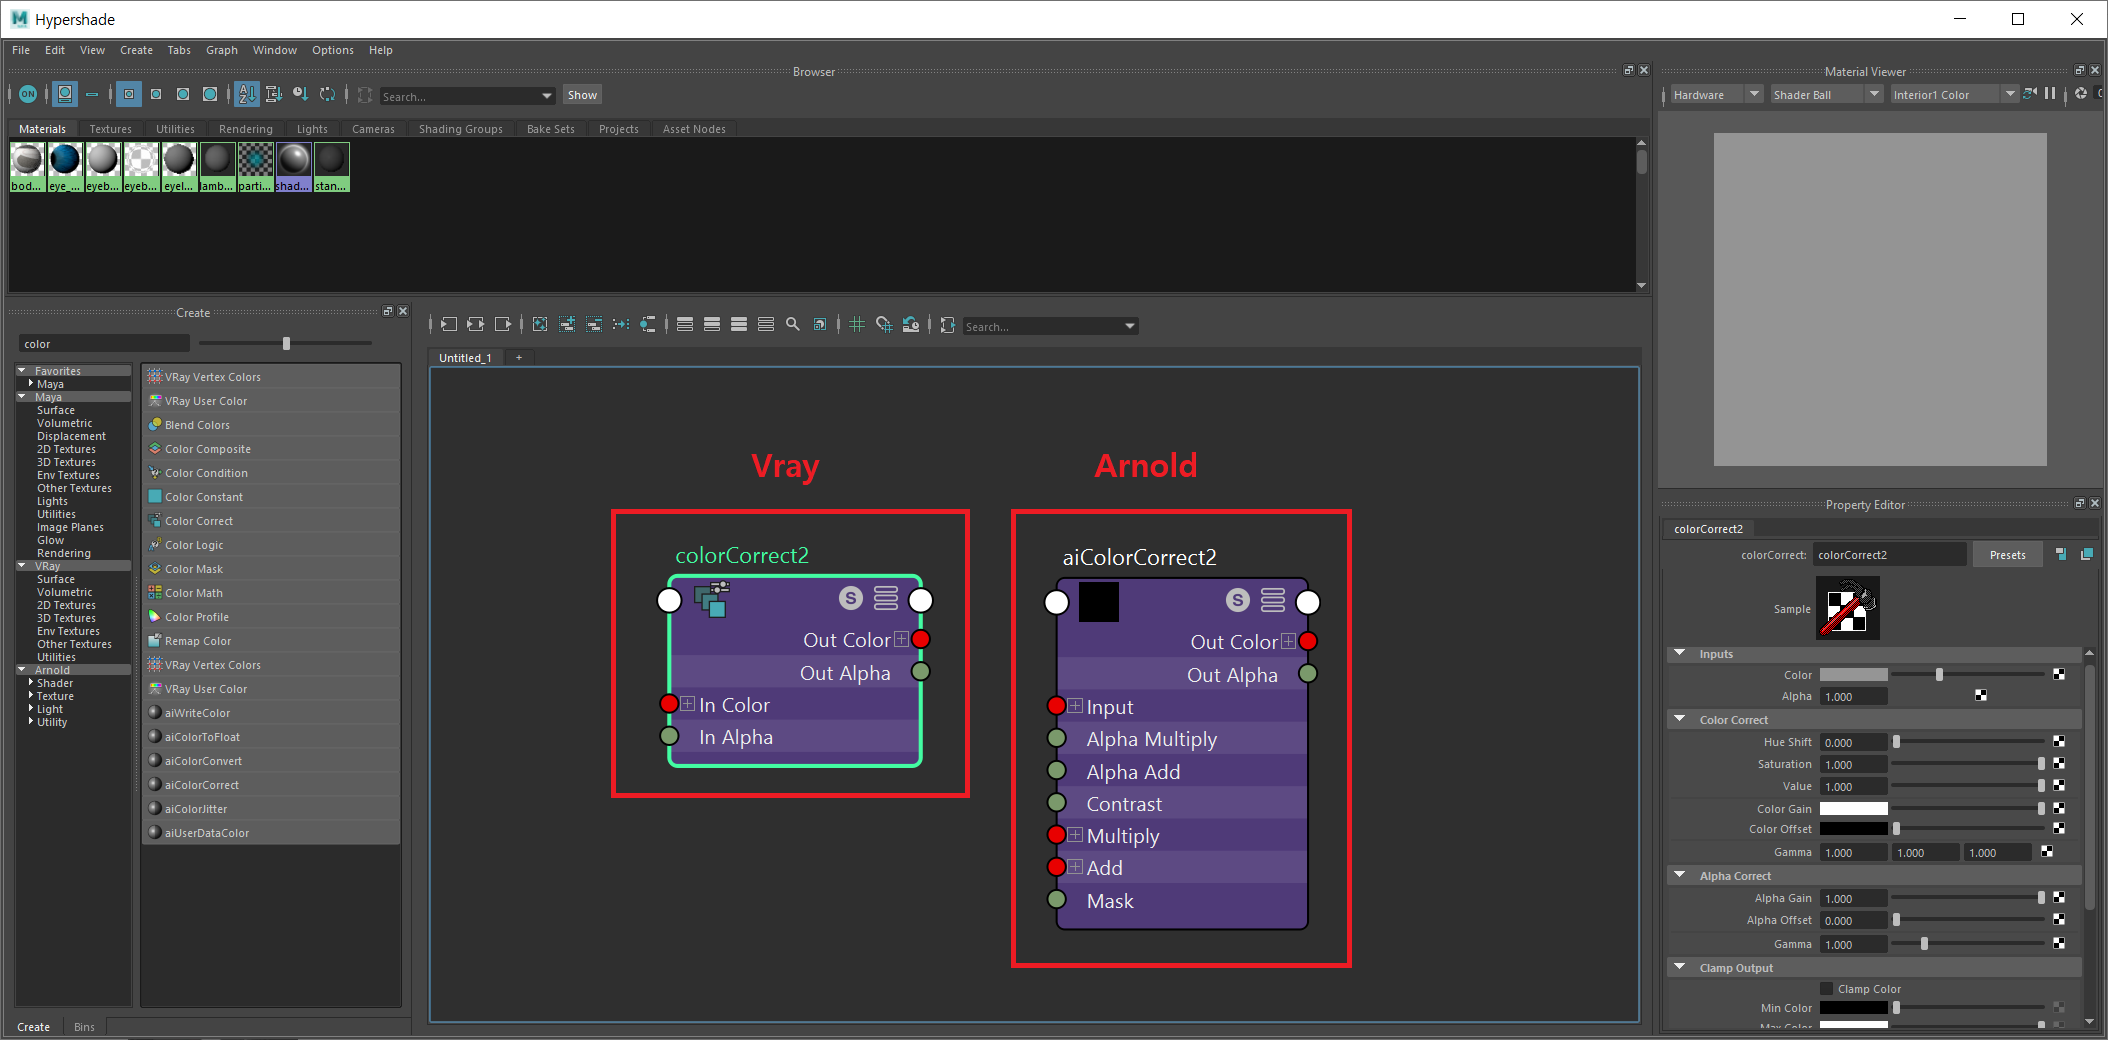Image resolution: width=2108 pixels, height=1040 pixels.
Task: Expand the Arnold Shader tree item
Action: point(31,683)
